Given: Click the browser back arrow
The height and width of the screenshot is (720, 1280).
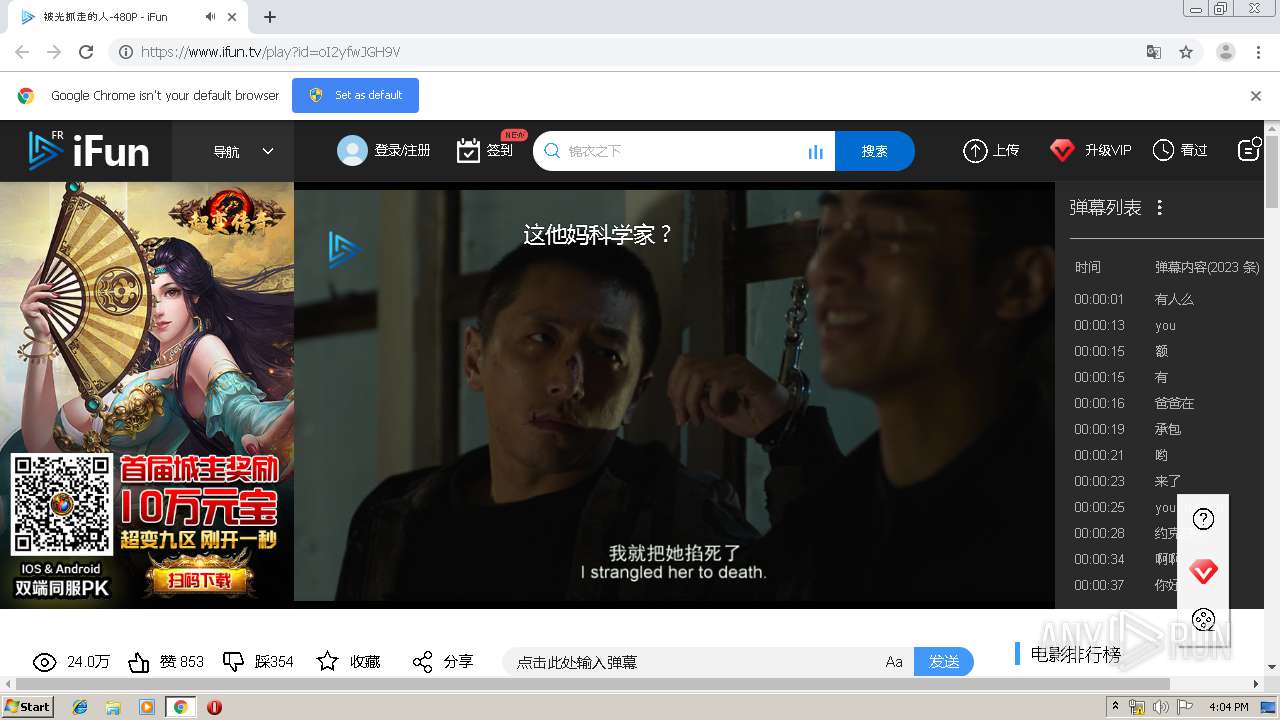Looking at the screenshot, I should (x=22, y=52).
